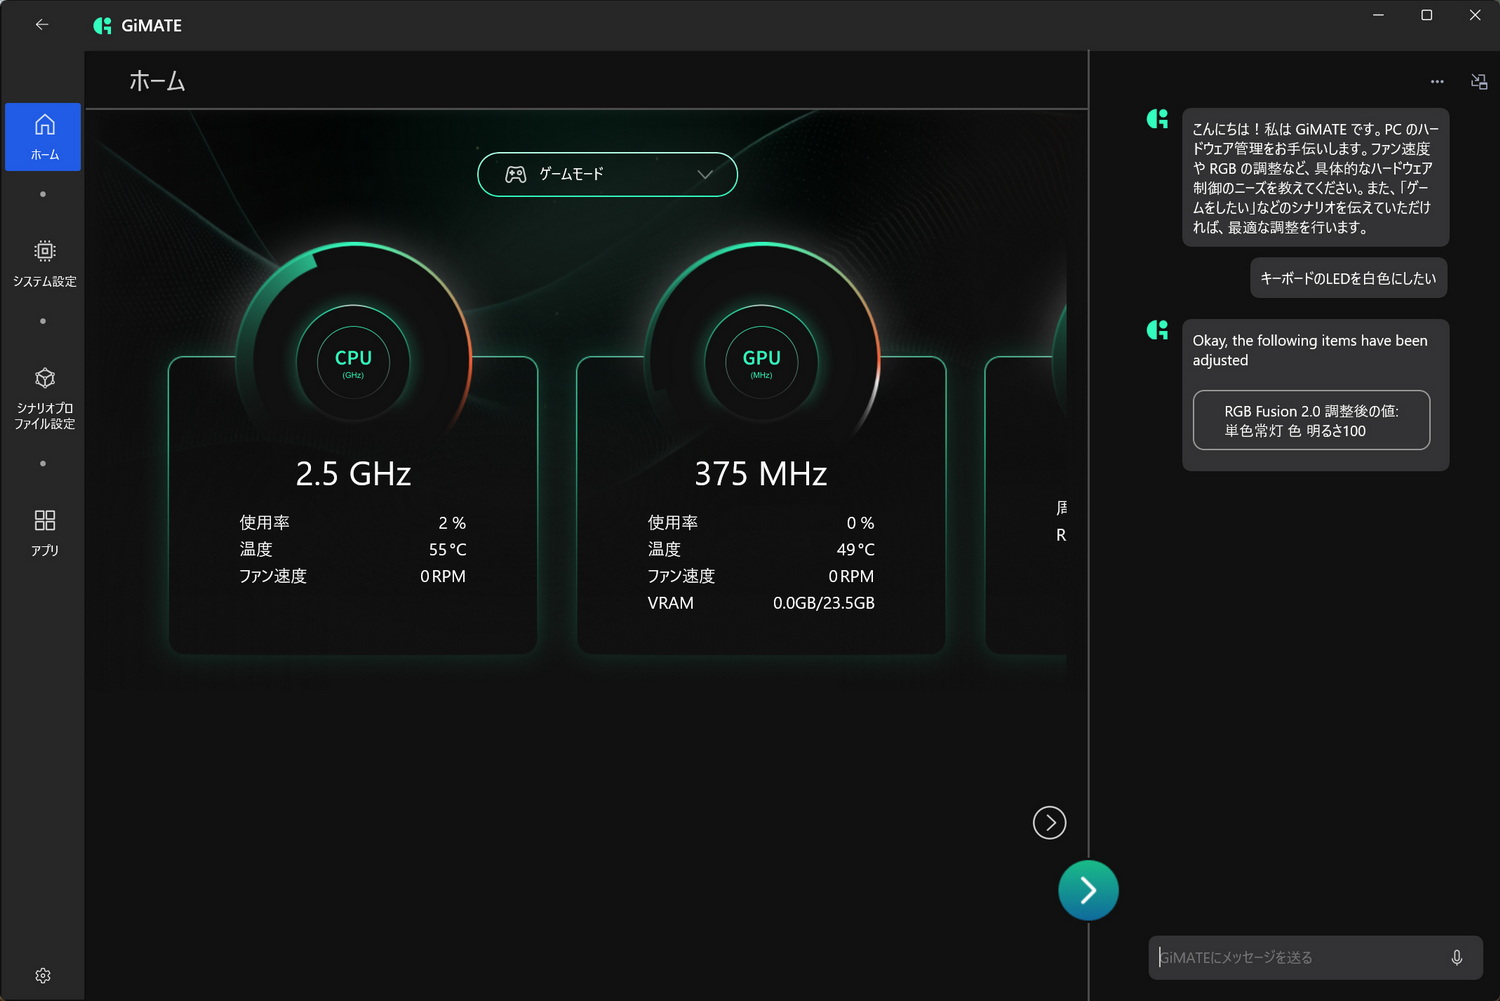Viewport: 1500px width, 1001px height.
Task: Collapse chat panel with teal arrow button
Action: 1088,890
